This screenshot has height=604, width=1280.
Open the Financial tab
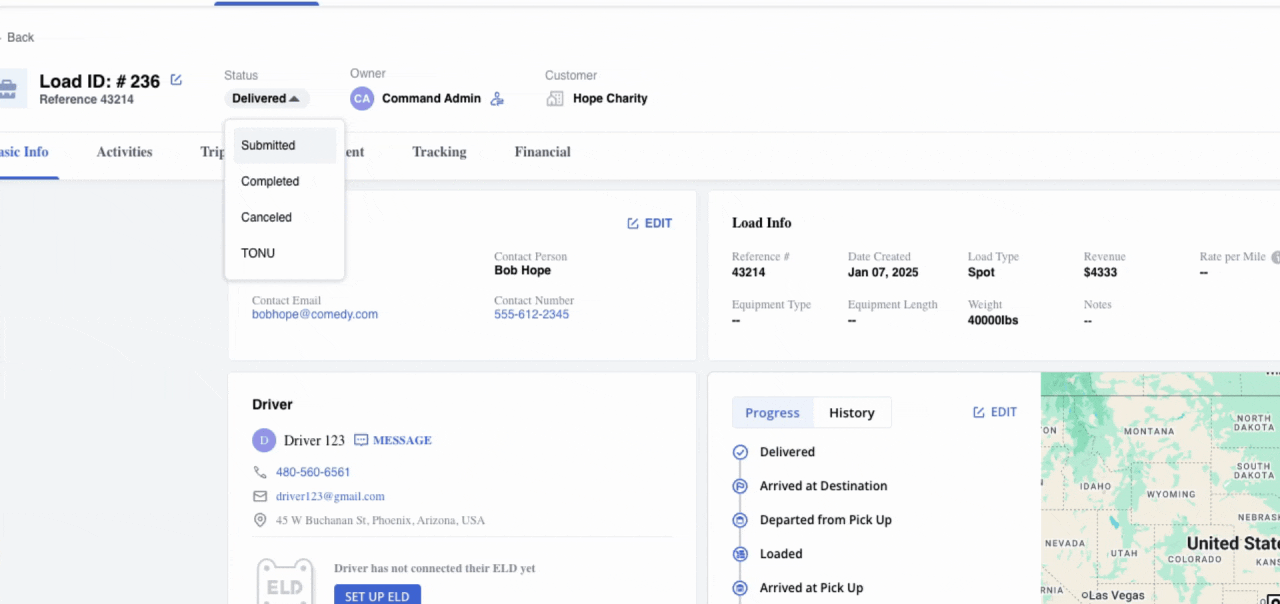542,152
